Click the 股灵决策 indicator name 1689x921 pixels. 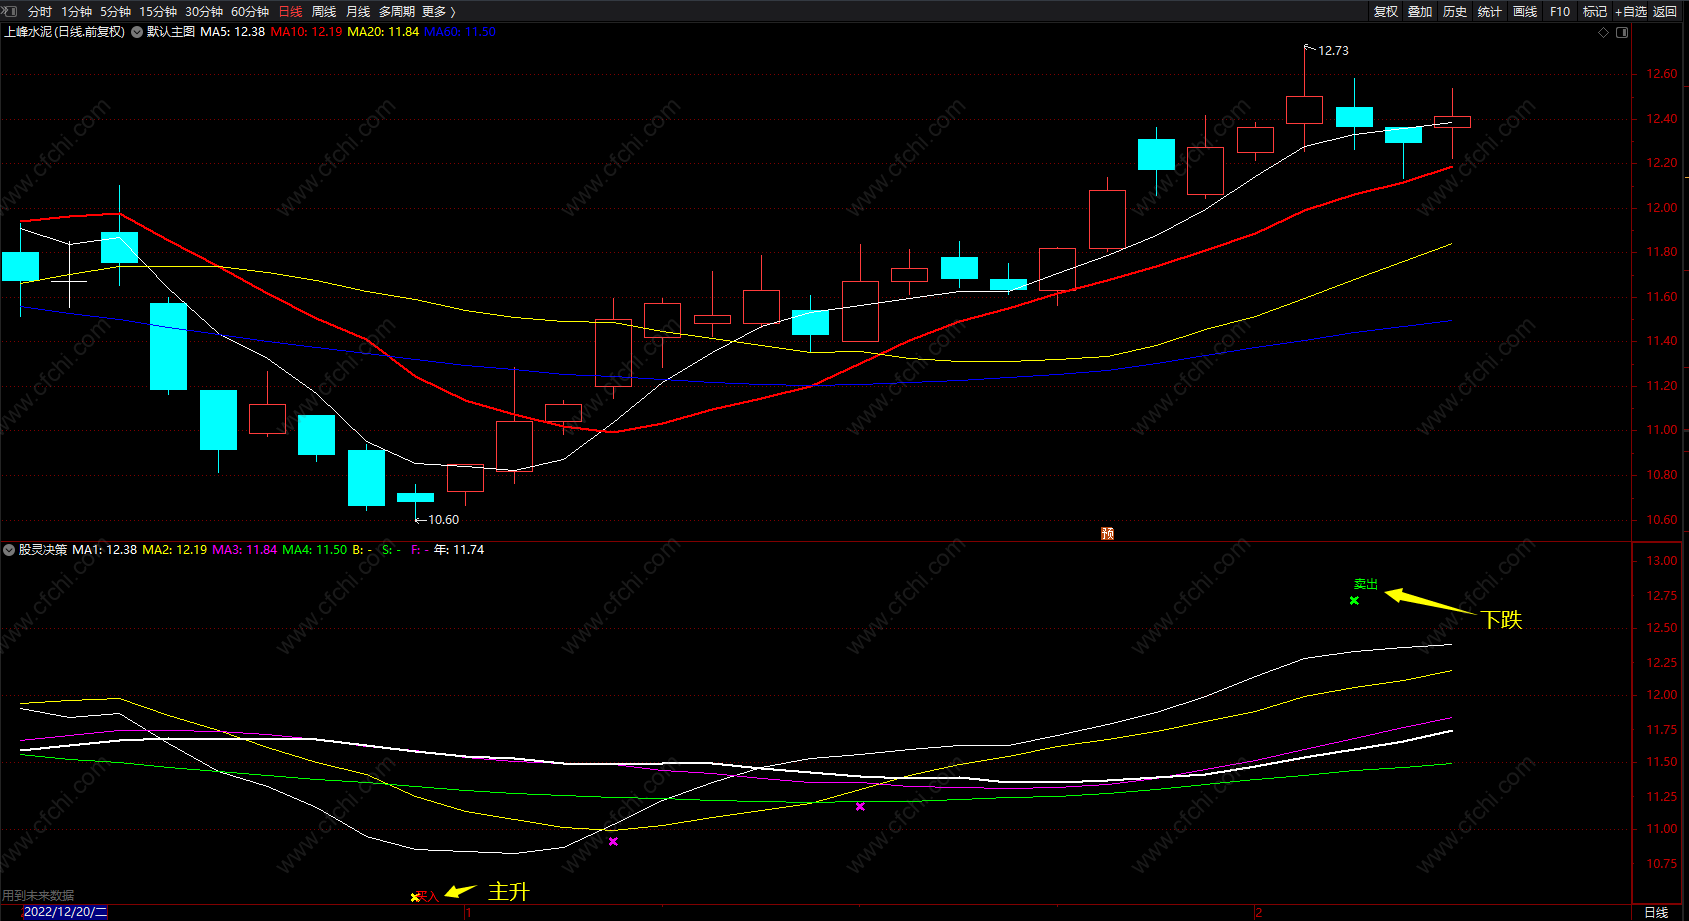pos(43,550)
